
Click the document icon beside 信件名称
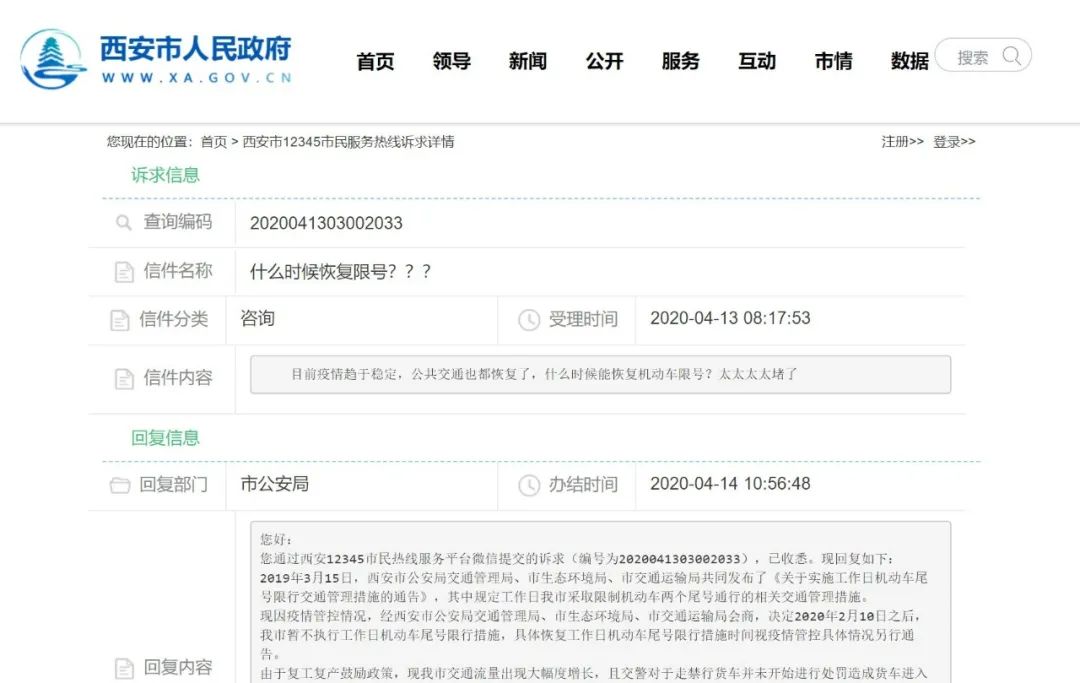click(124, 271)
